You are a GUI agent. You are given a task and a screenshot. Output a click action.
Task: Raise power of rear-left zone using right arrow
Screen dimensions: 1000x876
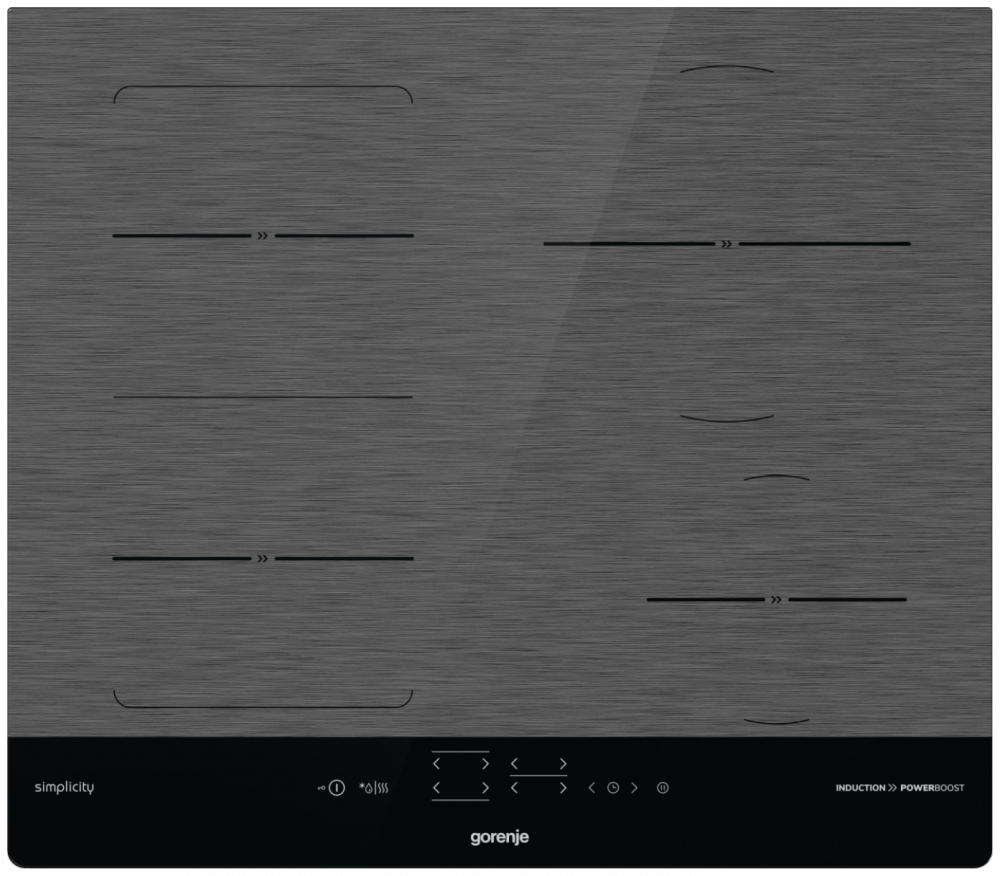pyautogui.click(x=485, y=764)
